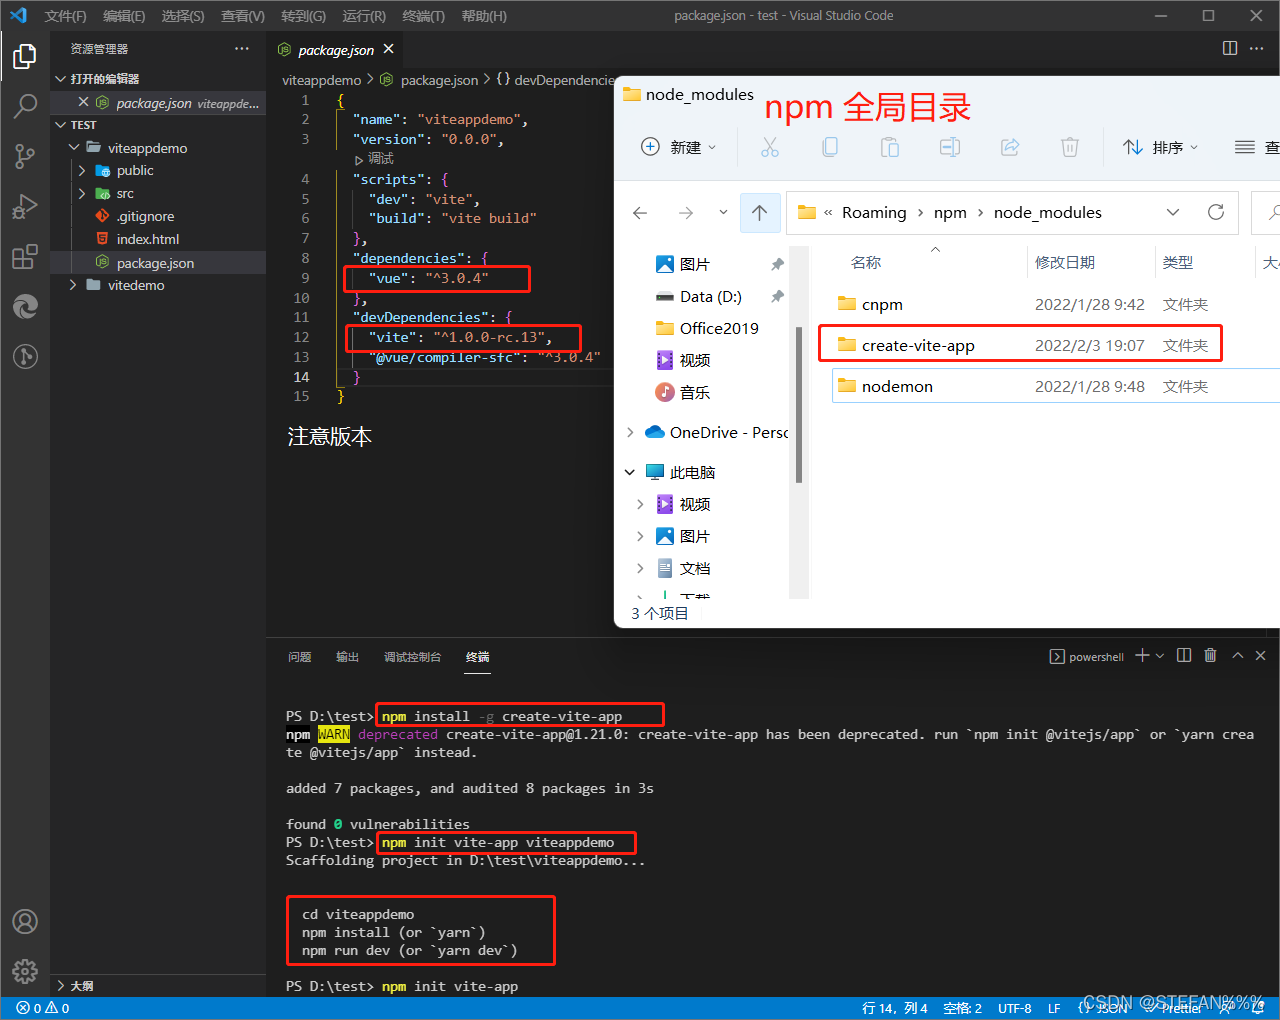Click the share icon in file explorer toolbar
Screen dimensions: 1280x1020
(1010, 147)
